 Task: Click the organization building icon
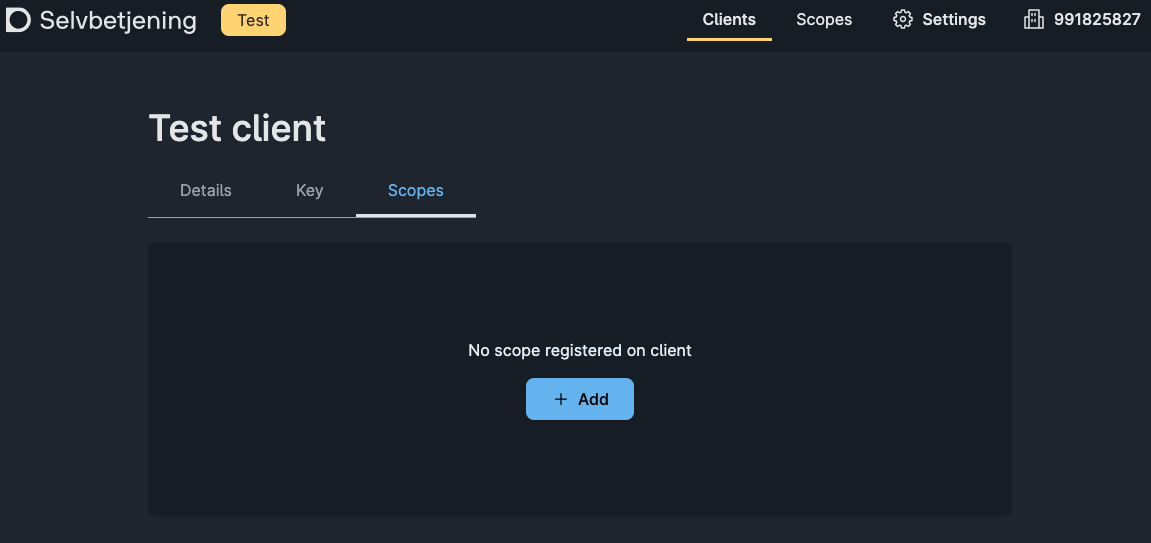[1034, 20]
